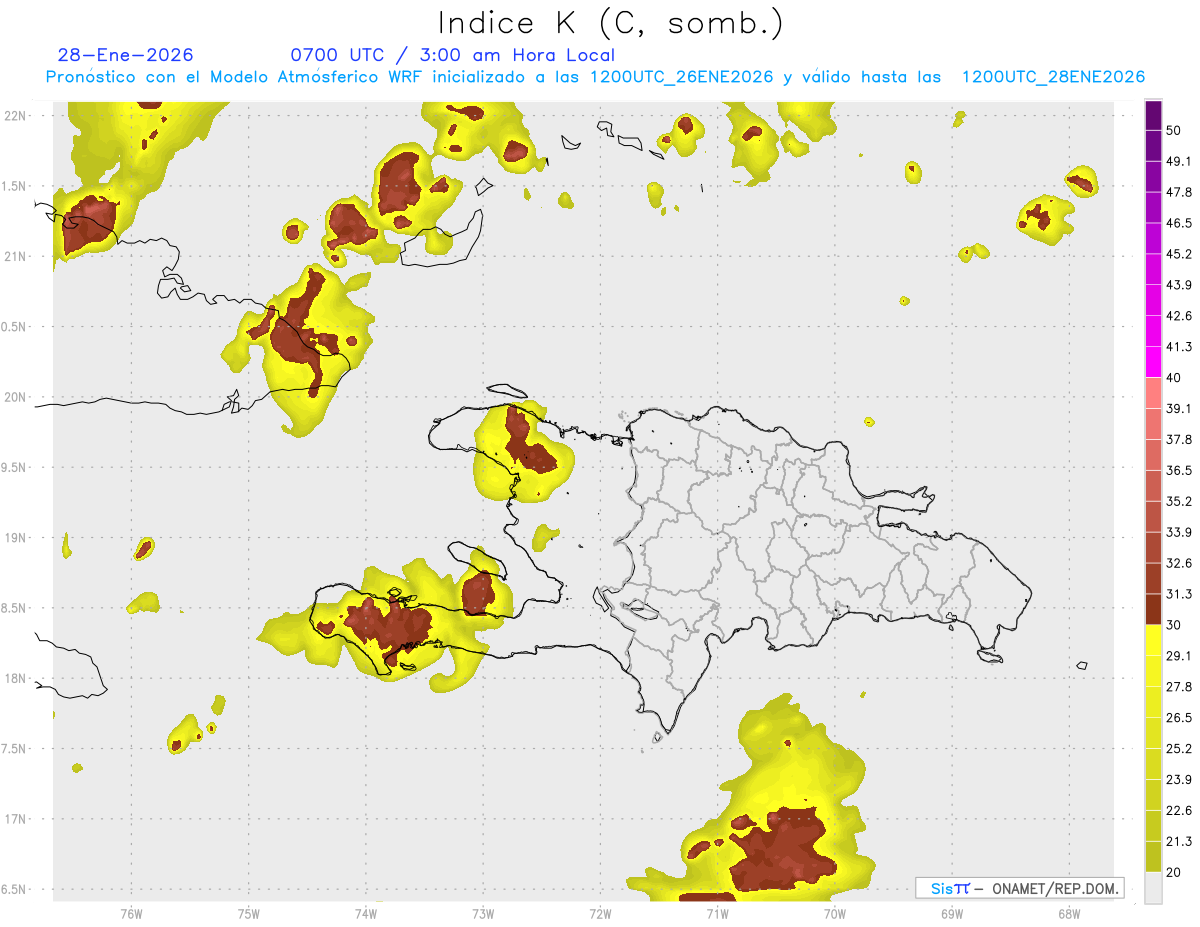Click the '40' colorbar label
Viewport: 1200px width, 927px height.
[x=1174, y=378]
